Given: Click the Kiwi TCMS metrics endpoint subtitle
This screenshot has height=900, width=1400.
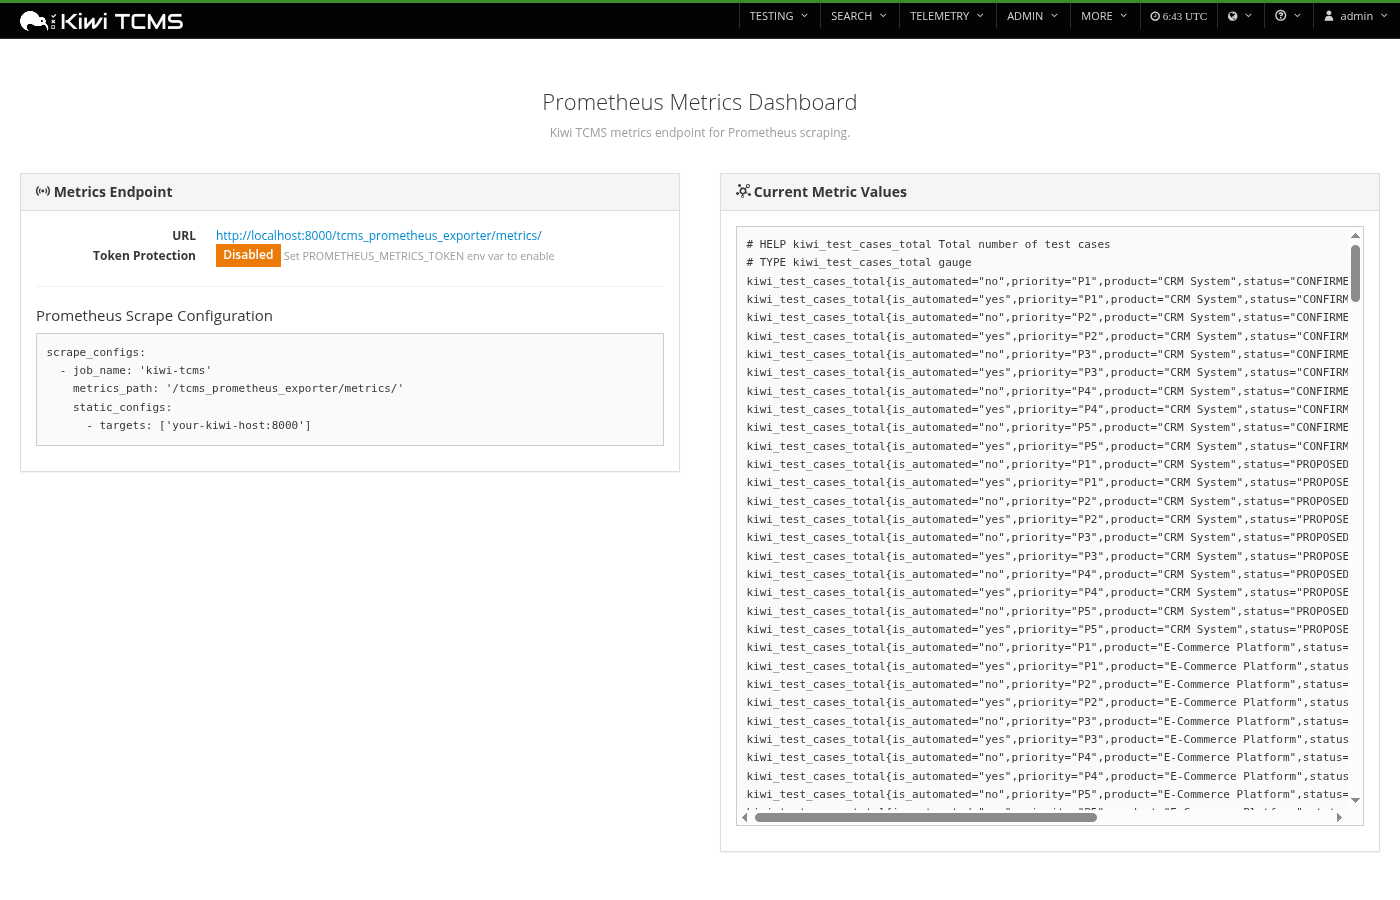Looking at the screenshot, I should point(700,133).
